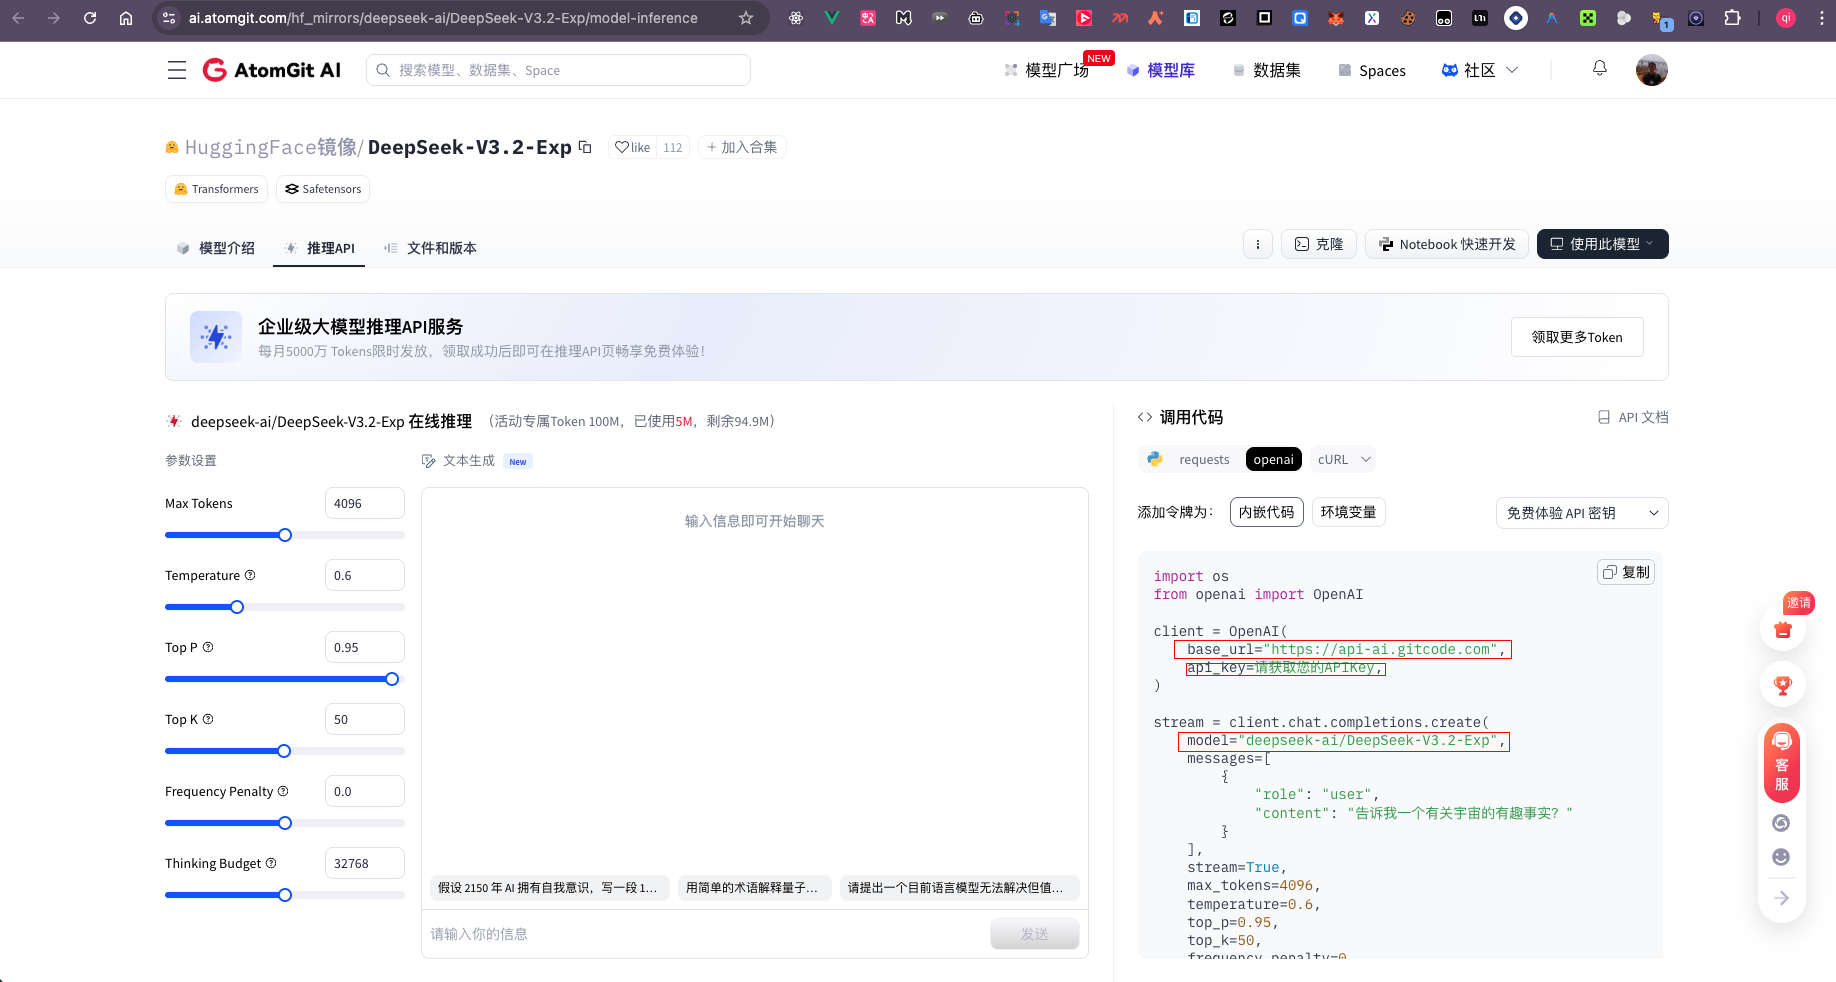Screen dimensions: 1836x982
Task: Click the Safetensors tag
Action: pos(323,189)
